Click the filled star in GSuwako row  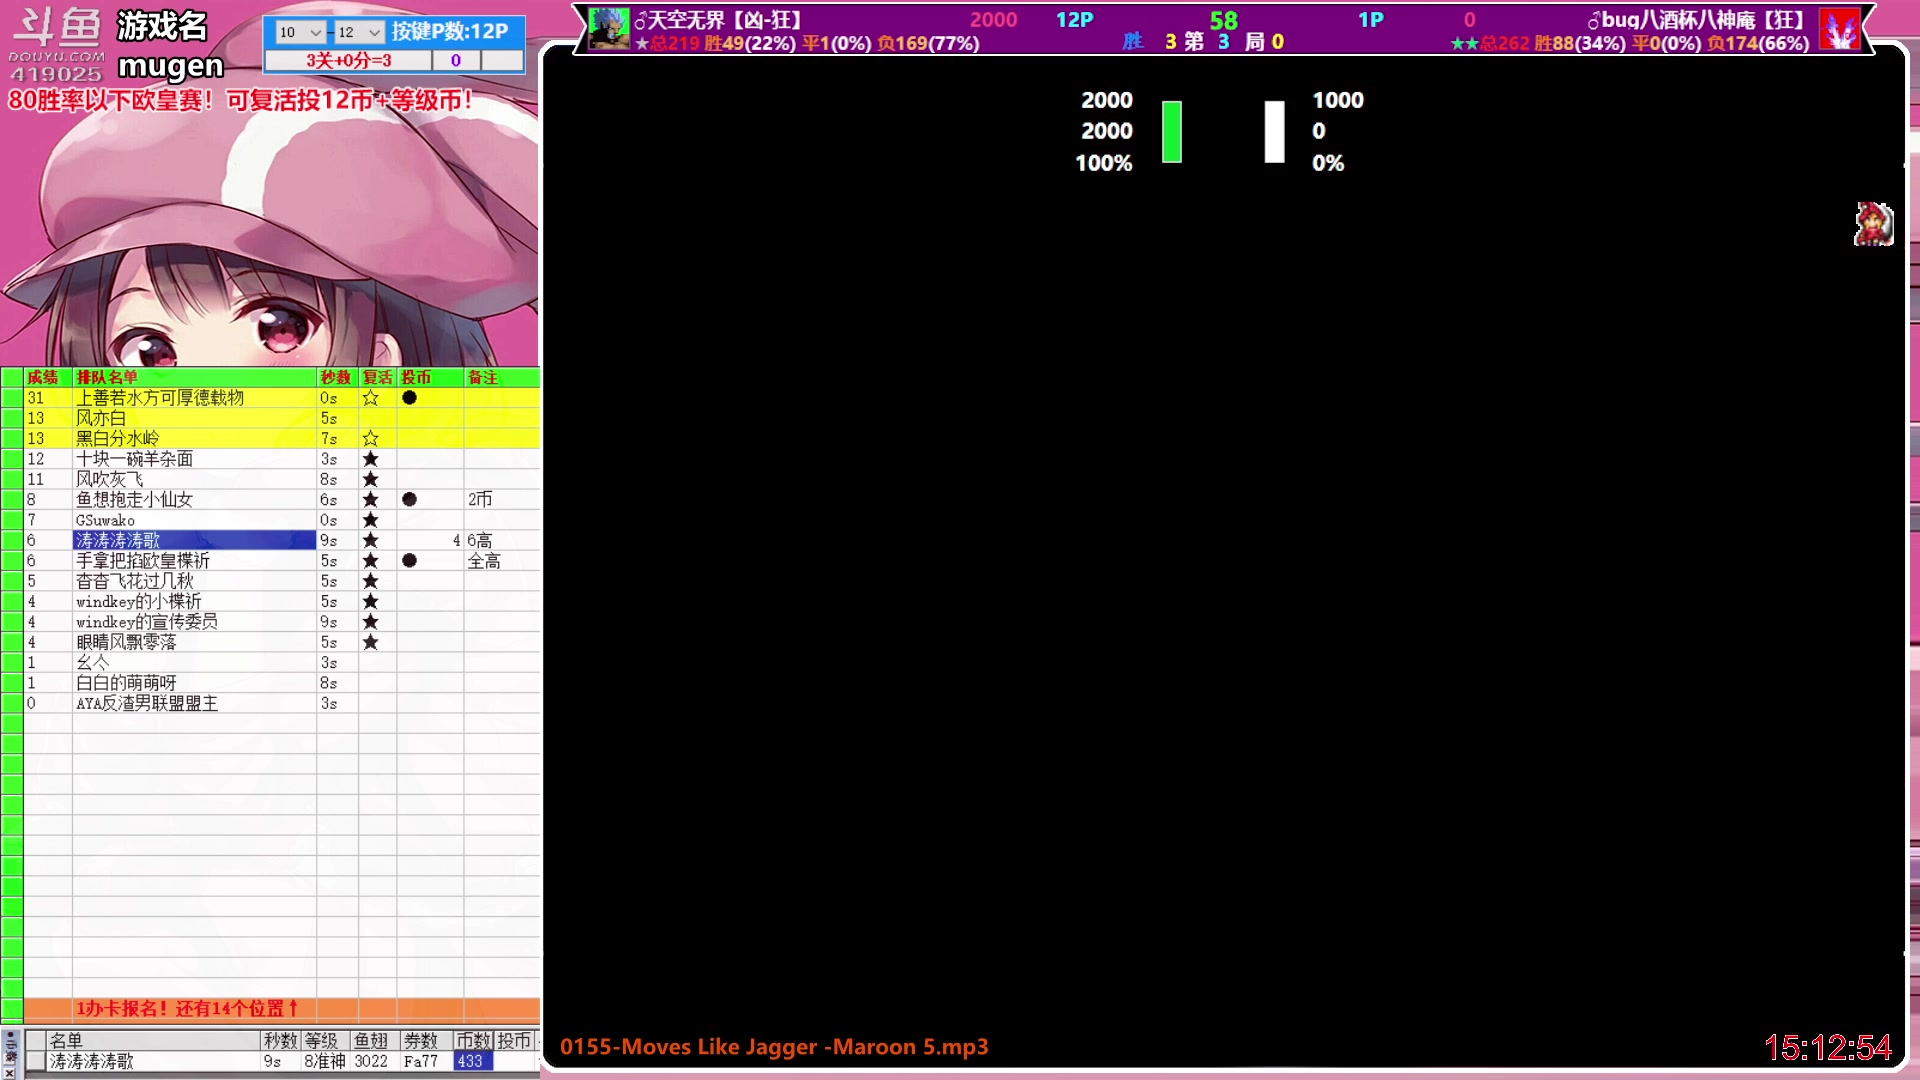pos(370,520)
